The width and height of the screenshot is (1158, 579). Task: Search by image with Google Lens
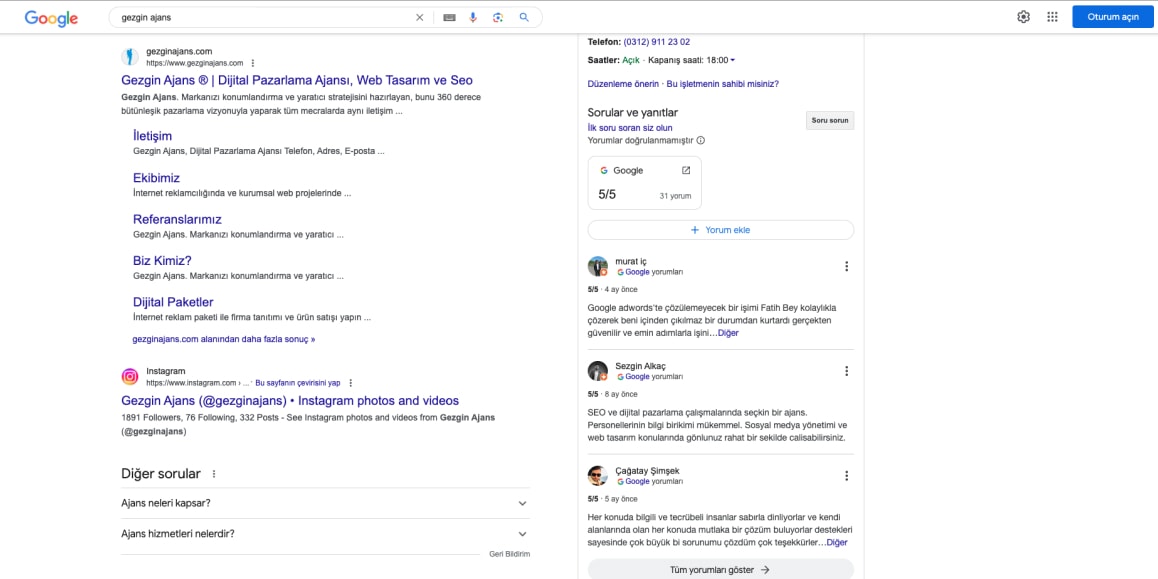[x=498, y=18]
